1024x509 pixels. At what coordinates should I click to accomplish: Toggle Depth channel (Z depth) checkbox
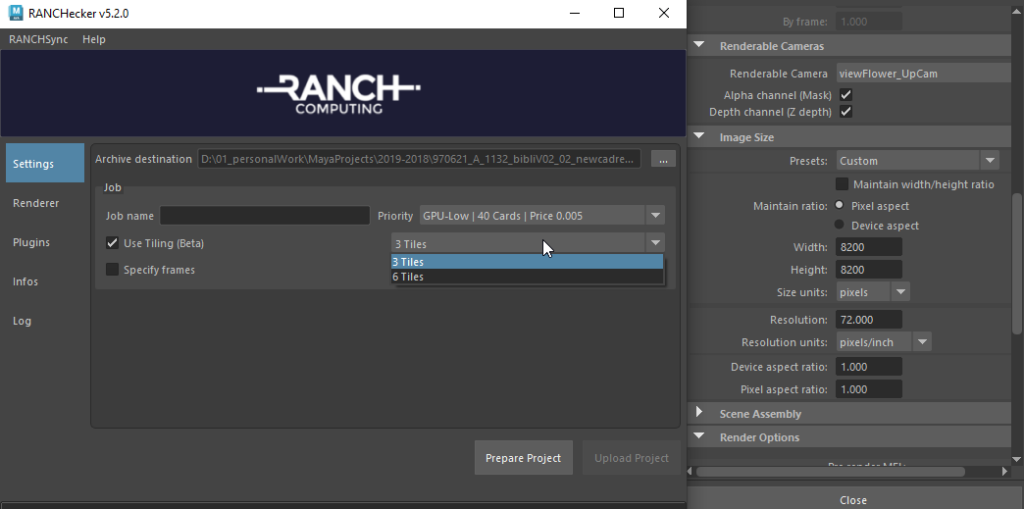tap(846, 112)
